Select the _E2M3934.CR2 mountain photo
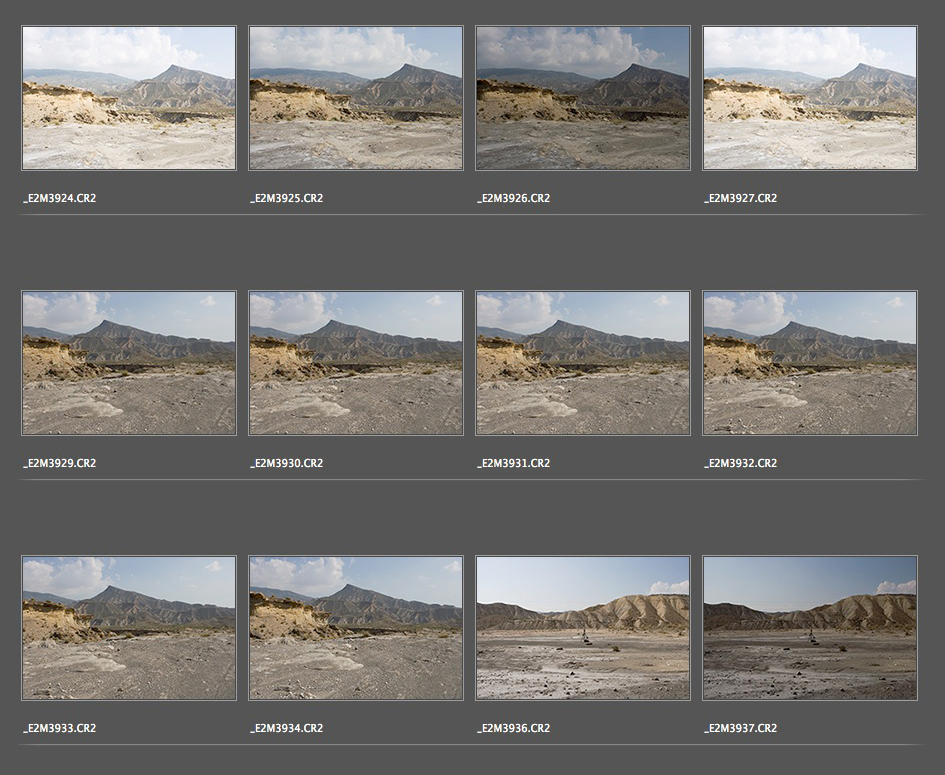The height and width of the screenshot is (775, 945). click(x=356, y=628)
